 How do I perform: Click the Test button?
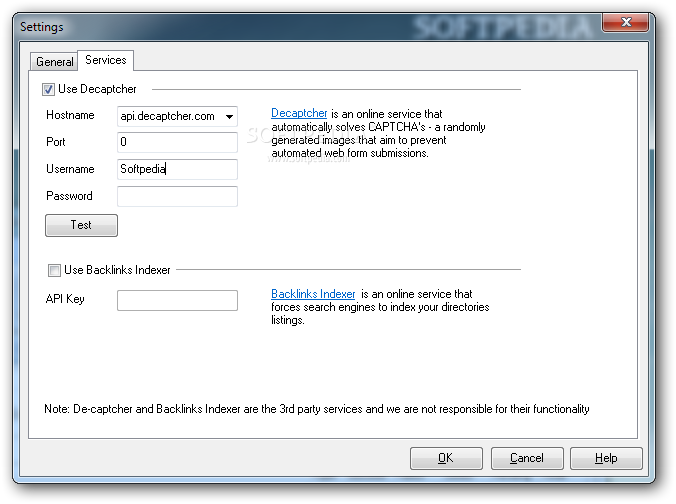(81, 225)
